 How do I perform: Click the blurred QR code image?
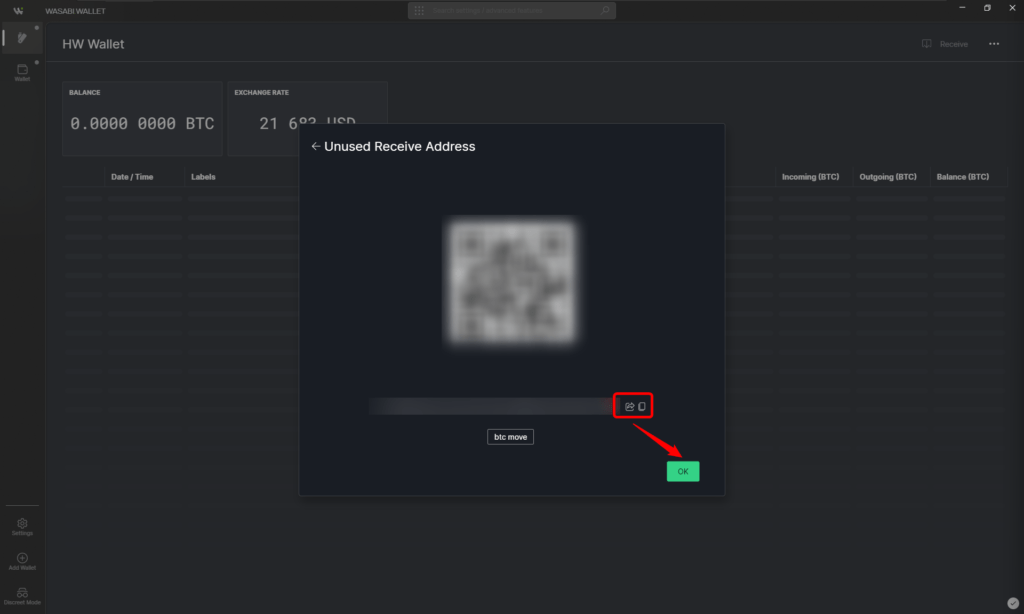point(512,282)
